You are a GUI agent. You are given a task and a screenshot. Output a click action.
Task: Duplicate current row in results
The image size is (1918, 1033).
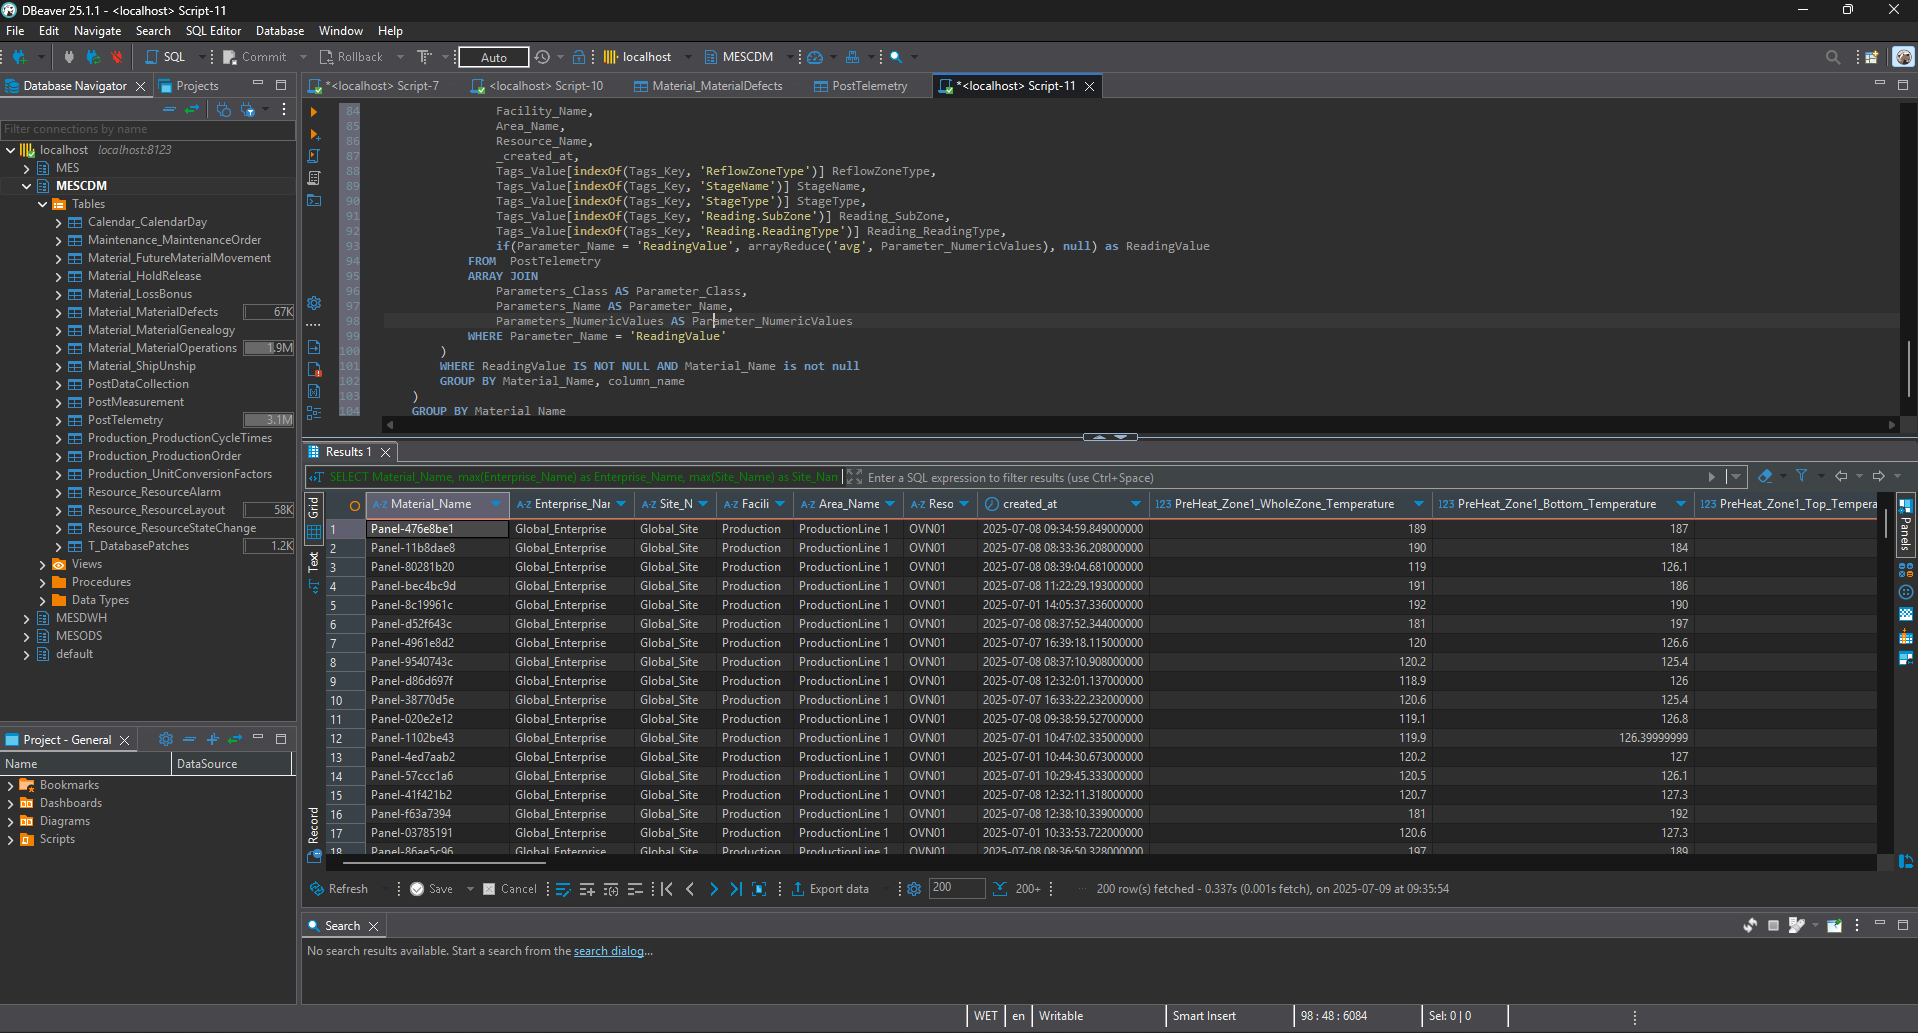tap(611, 889)
